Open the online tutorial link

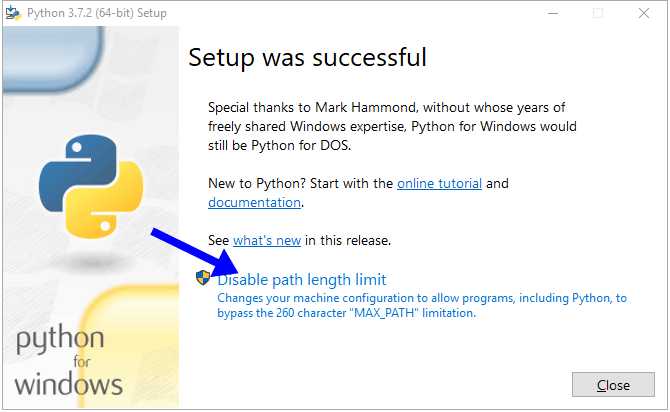click(439, 184)
